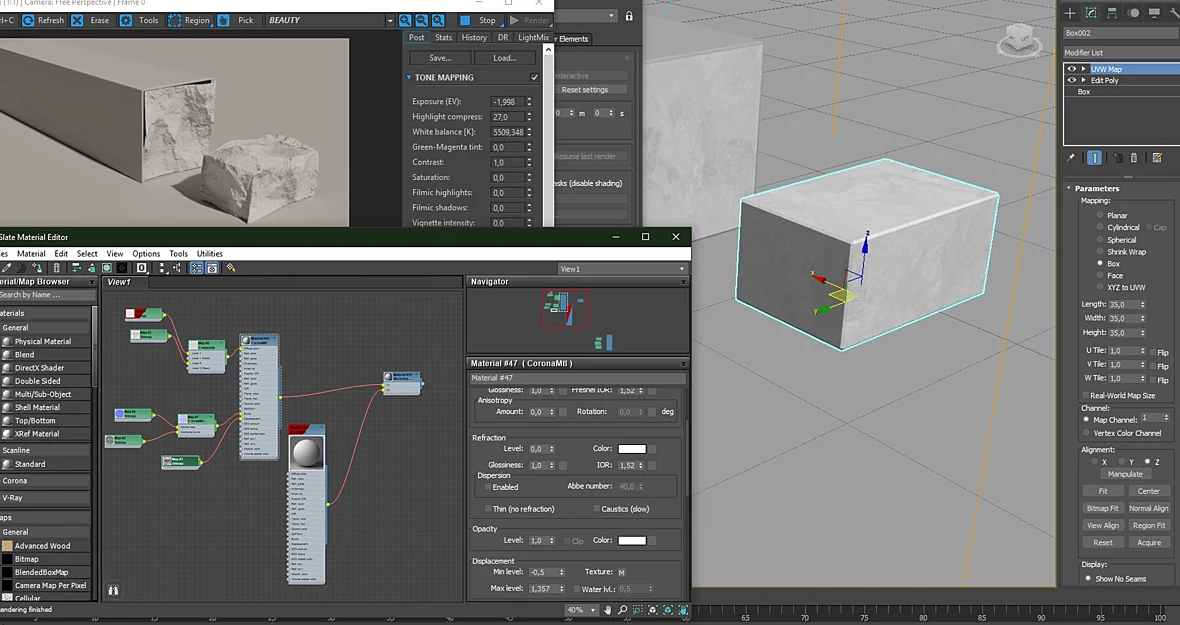Click the Acquire button in UVW Map parameters
The image size is (1180, 625).
click(1148, 542)
